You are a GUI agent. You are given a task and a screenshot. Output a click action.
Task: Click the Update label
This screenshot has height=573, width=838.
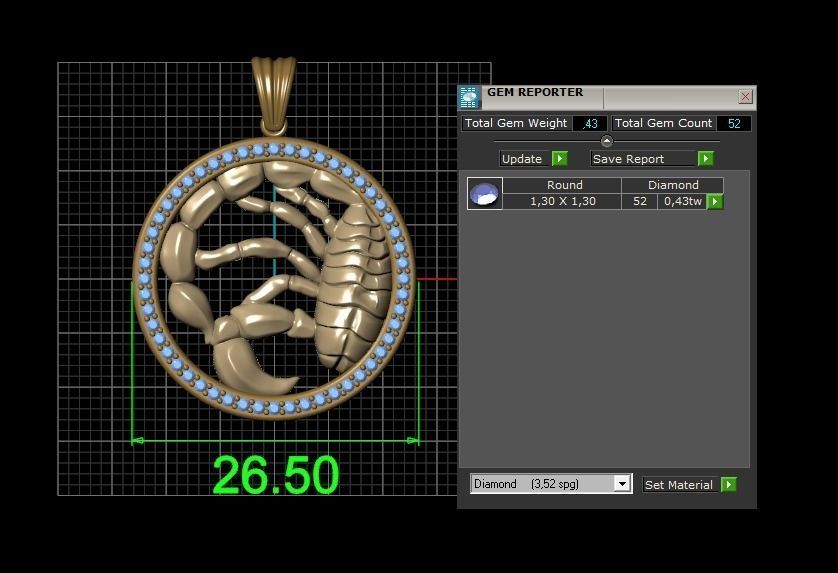point(522,159)
